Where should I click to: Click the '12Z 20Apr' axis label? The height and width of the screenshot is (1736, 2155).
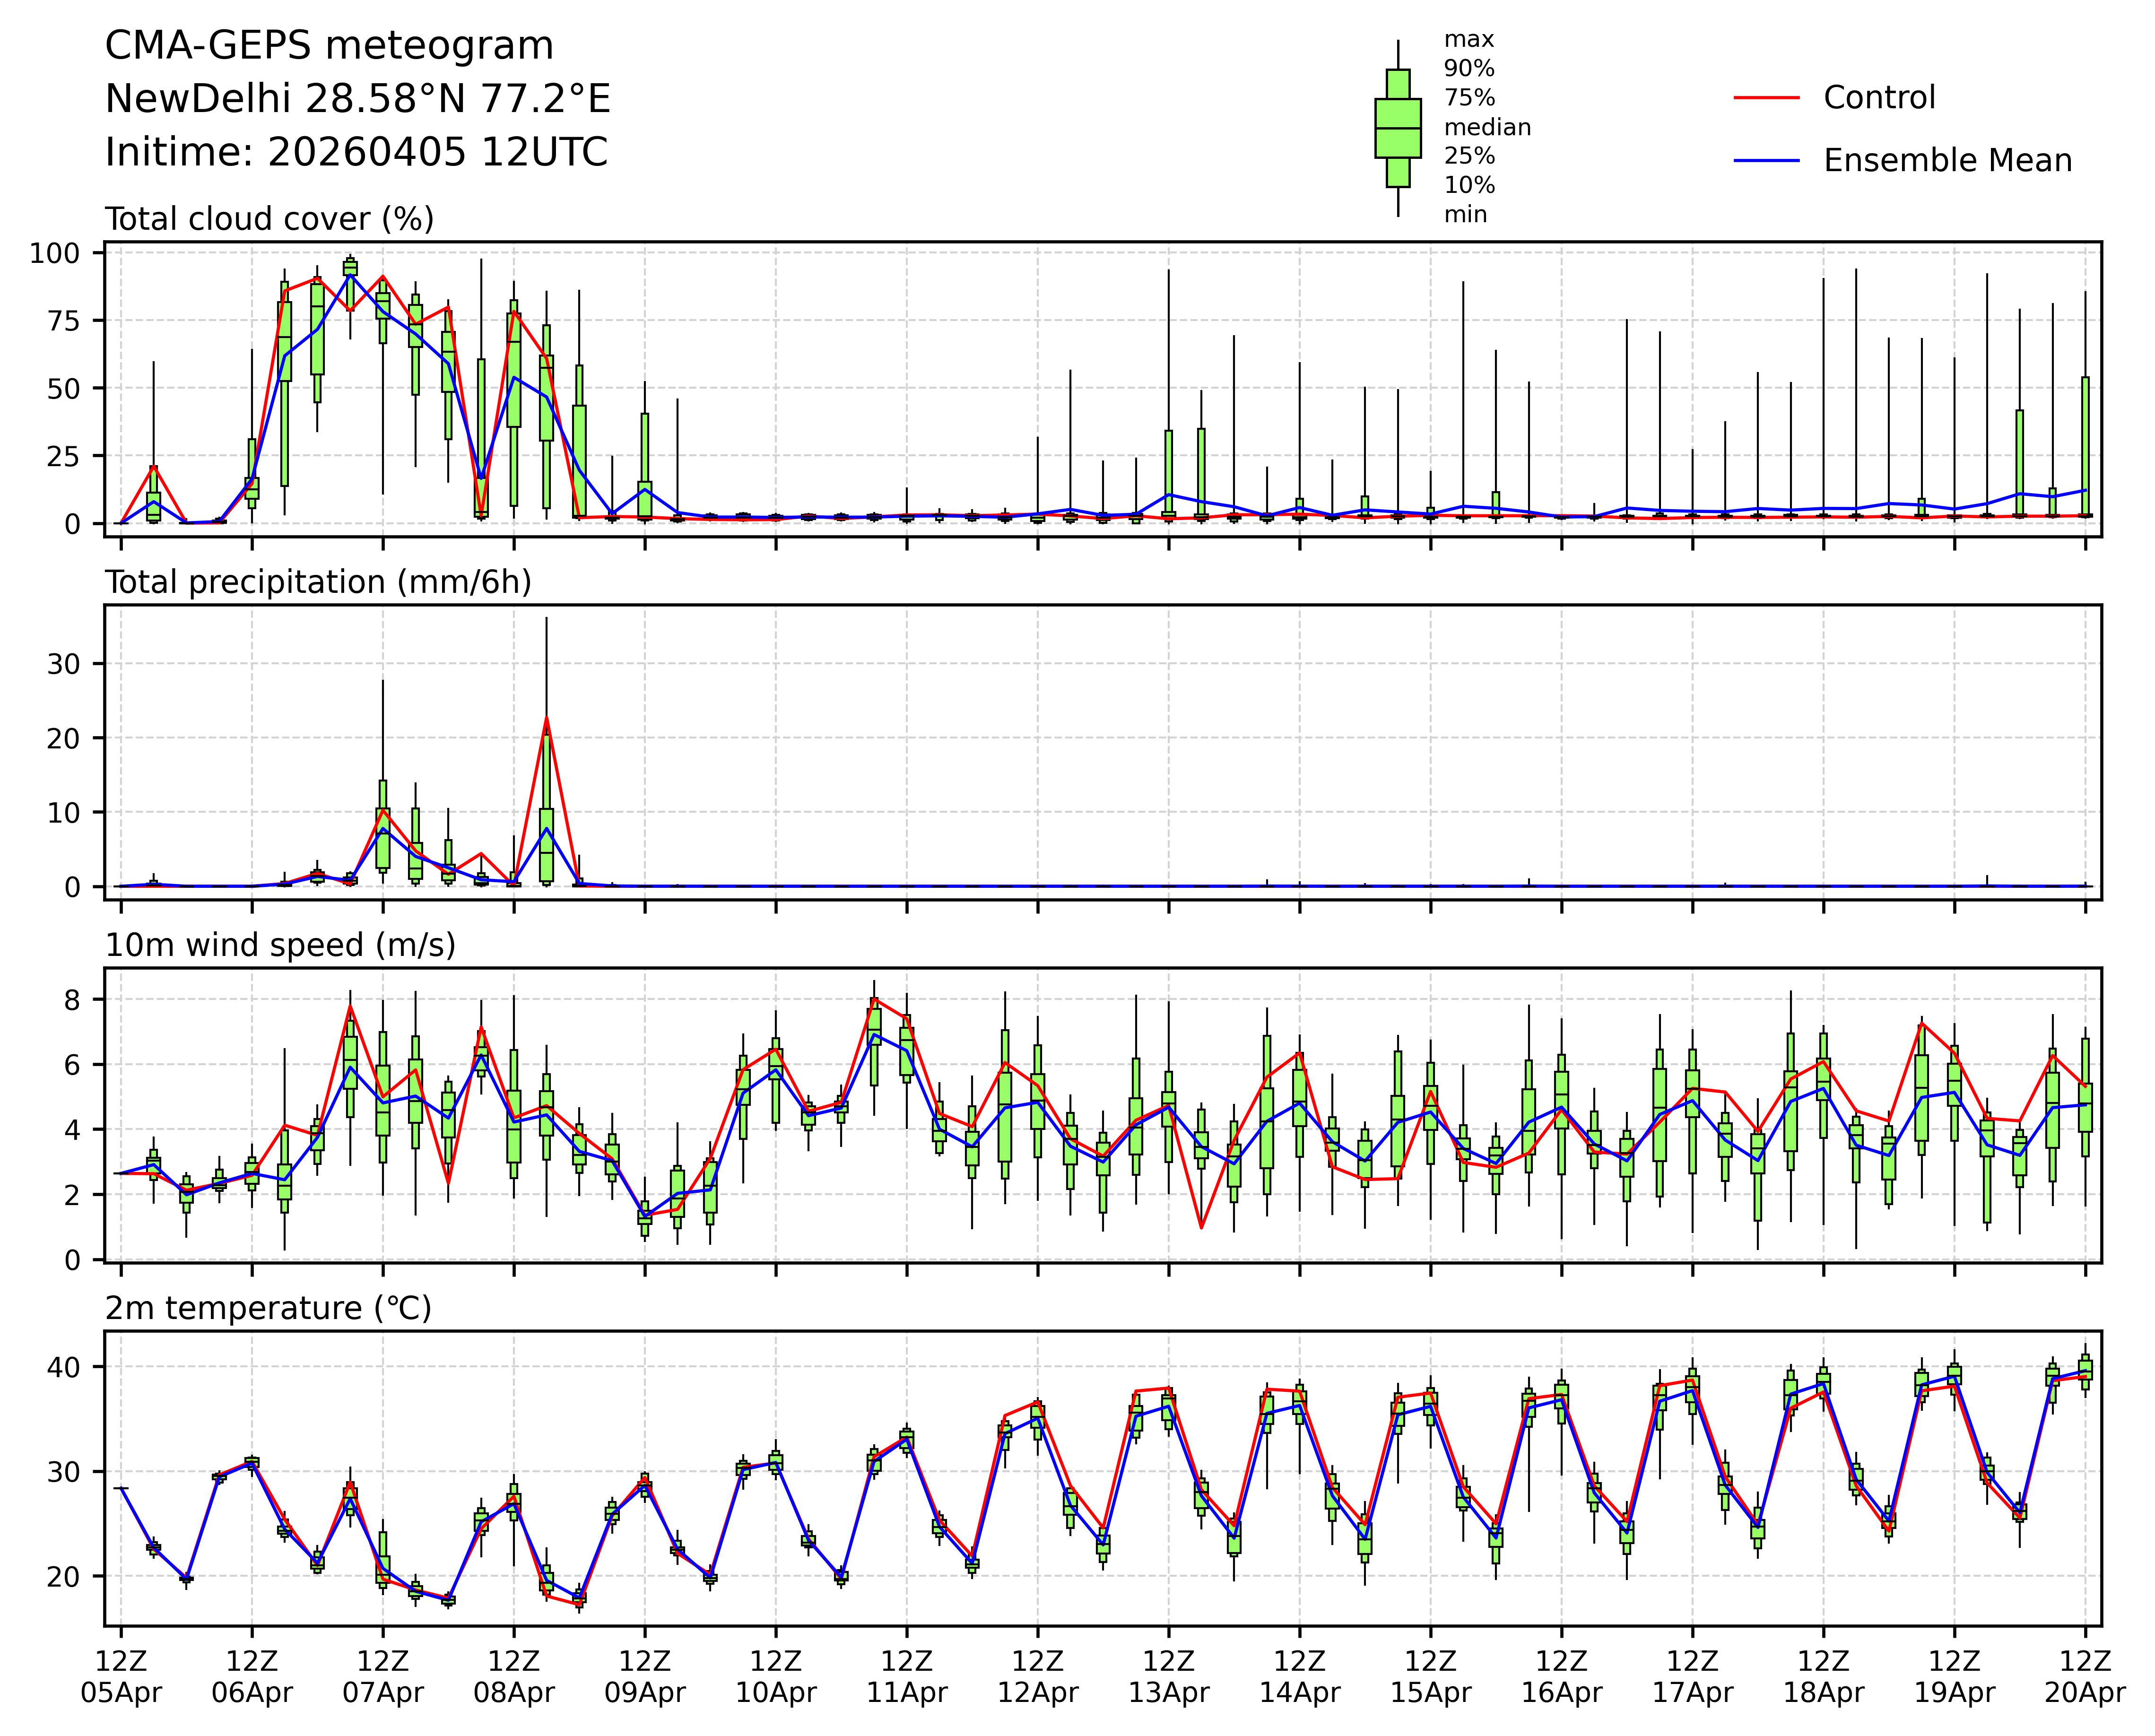click(x=2084, y=1676)
